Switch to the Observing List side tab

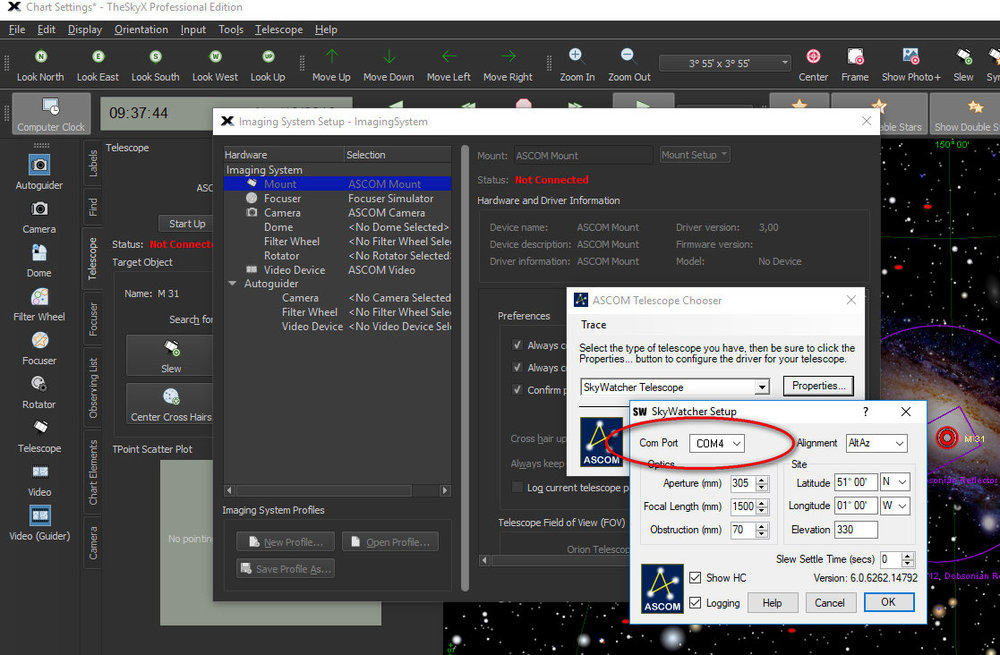click(93, 387)
